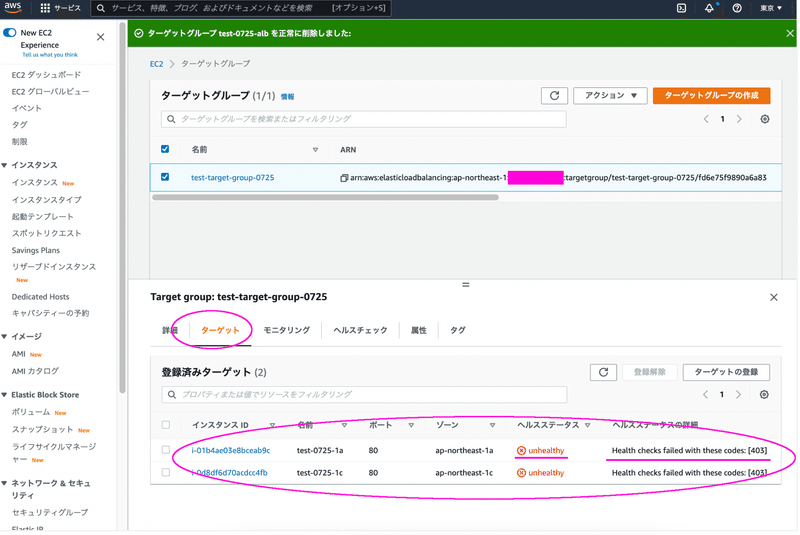Click the split panel resize handle
Screen dimensions: 800x535
tap(466, 285)
